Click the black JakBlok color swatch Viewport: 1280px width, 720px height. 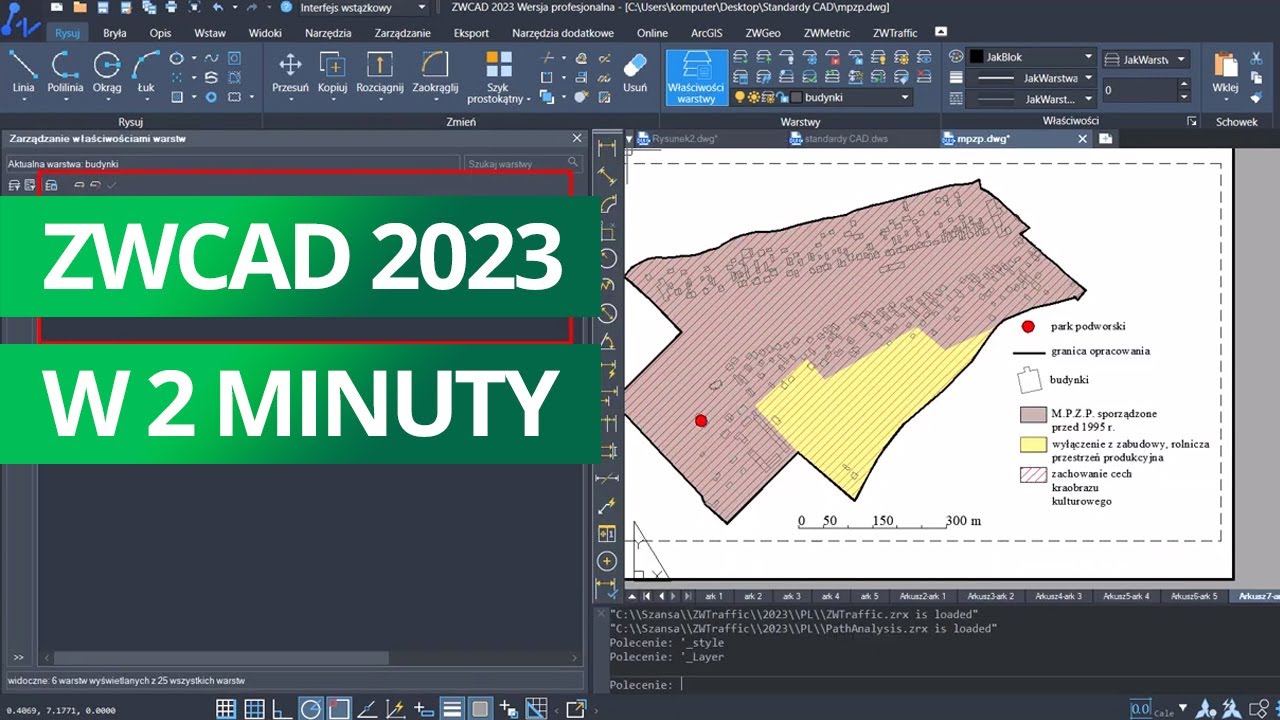(x=977, y=57)
